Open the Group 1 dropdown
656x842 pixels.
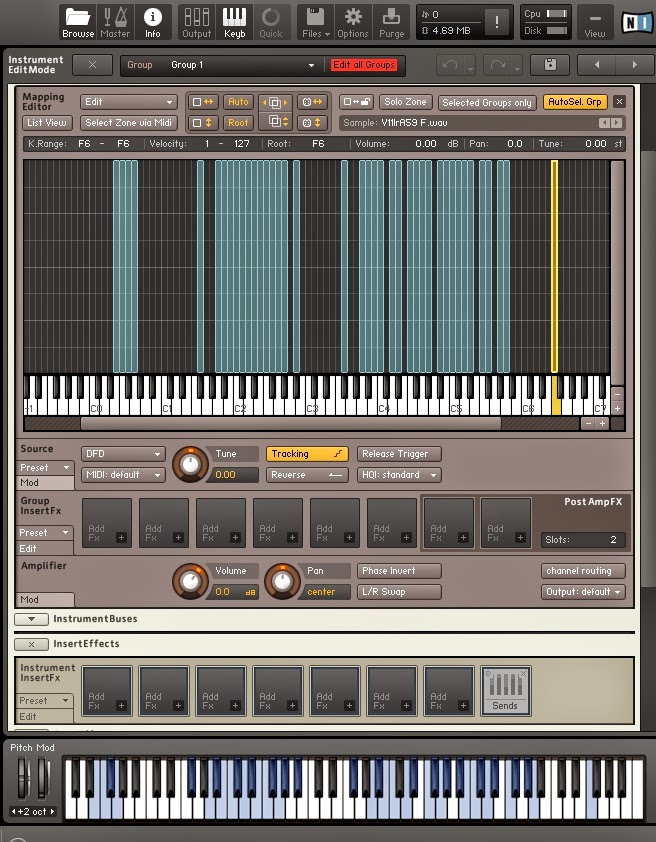click(x=227, y=65)
